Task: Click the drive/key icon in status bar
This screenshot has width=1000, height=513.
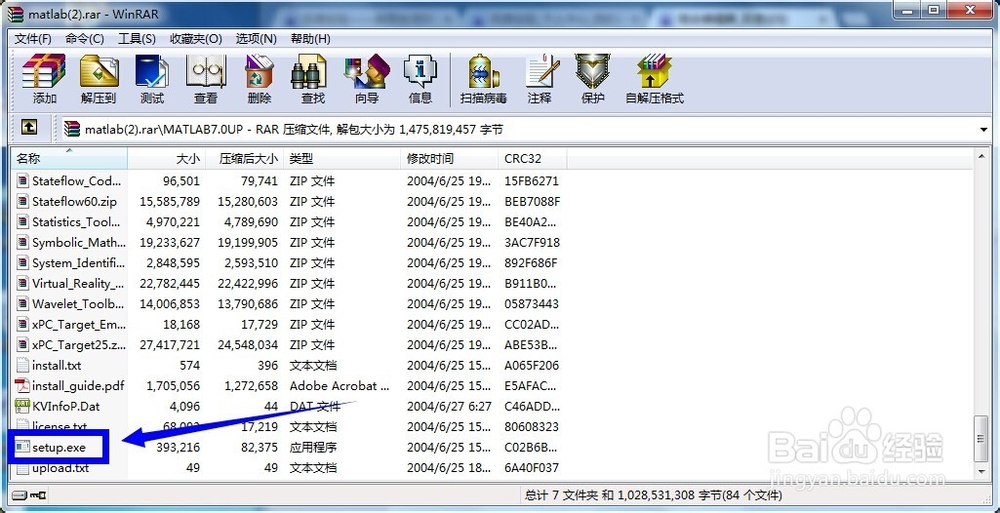Action: 29,495
